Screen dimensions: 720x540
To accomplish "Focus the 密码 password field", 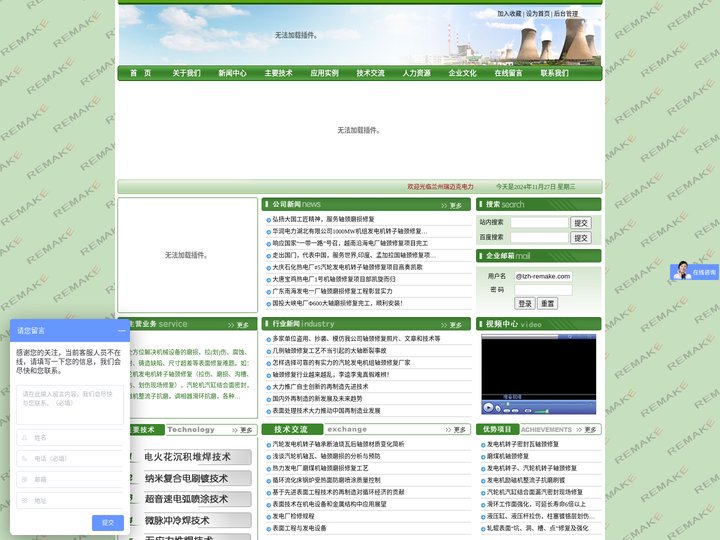I will pyautogui.click(x=543, y=290).
